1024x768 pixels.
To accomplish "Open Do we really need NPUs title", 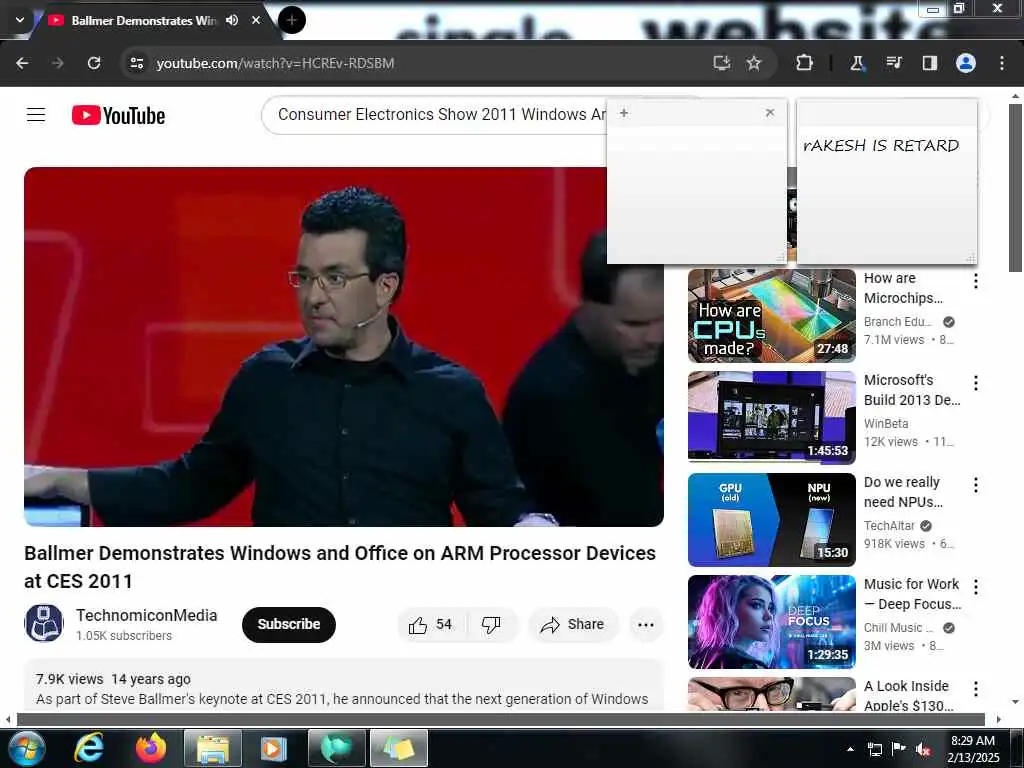I will point(903,492).
